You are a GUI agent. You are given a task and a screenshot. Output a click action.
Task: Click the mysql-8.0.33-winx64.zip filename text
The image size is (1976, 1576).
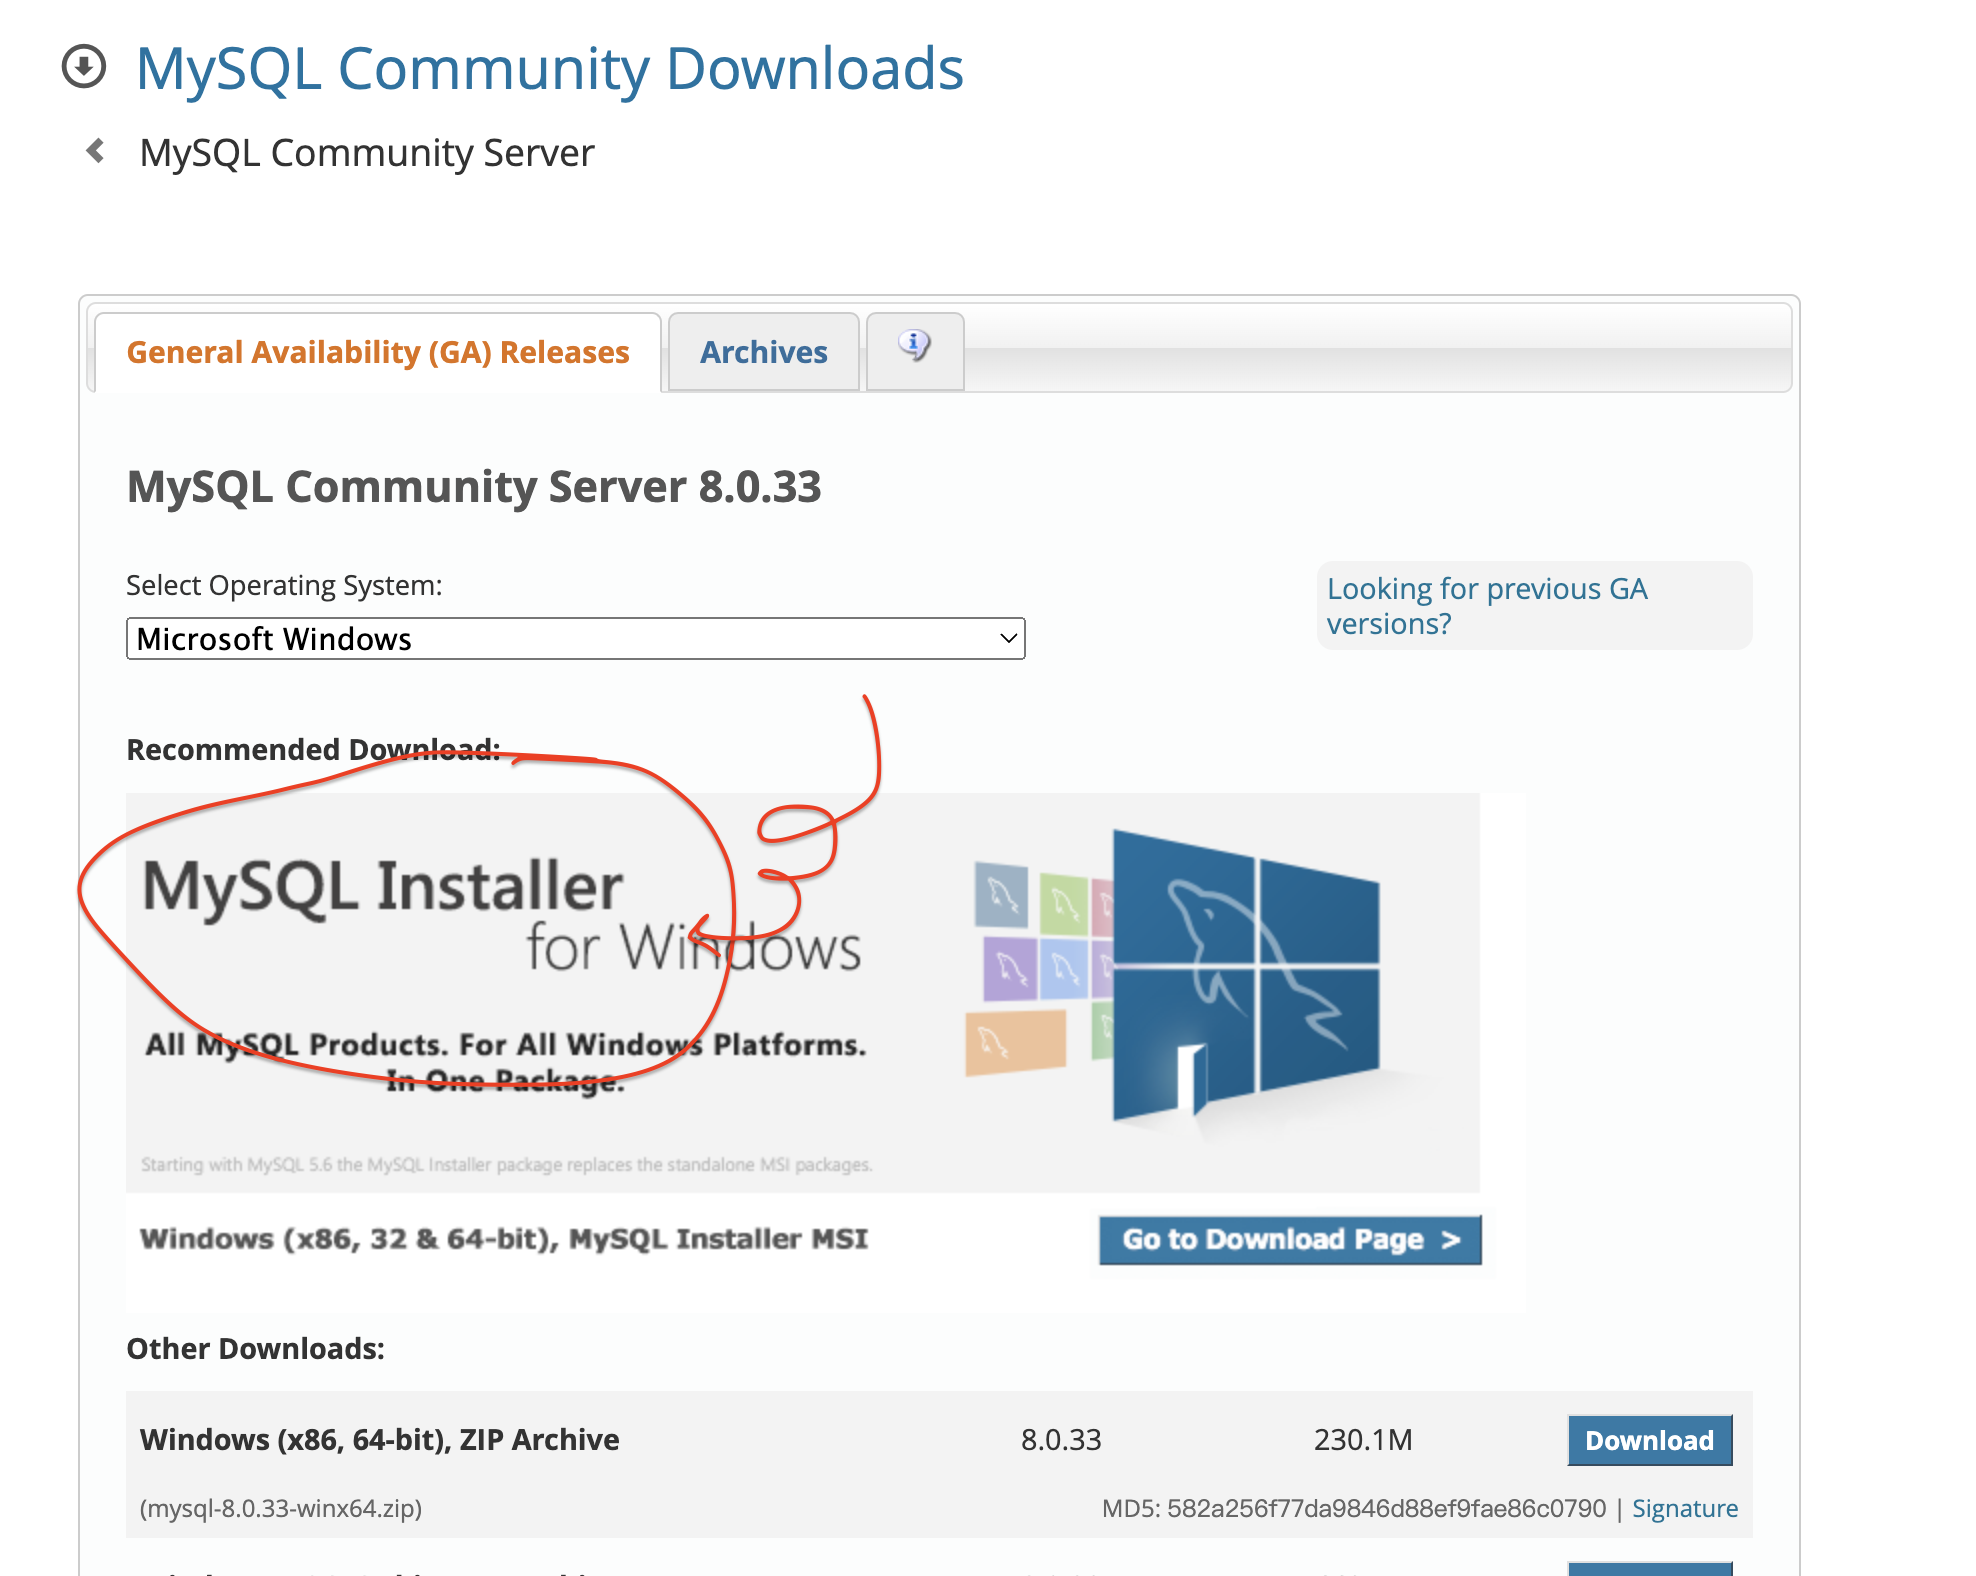[281, 1508]
